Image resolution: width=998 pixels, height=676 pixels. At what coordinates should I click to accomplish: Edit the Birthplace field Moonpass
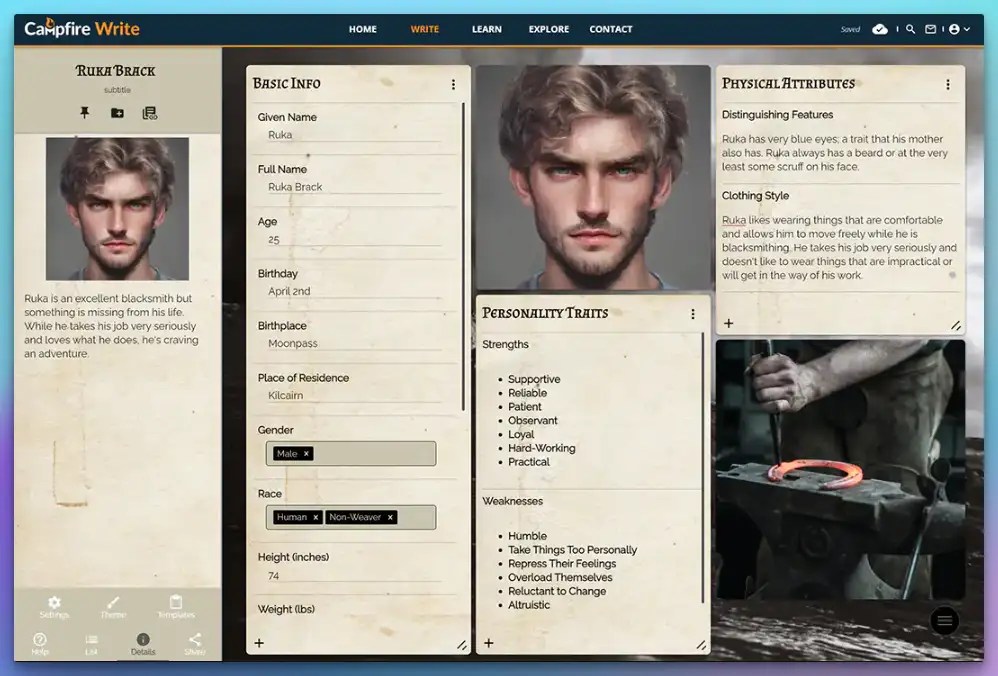(354, 344)
